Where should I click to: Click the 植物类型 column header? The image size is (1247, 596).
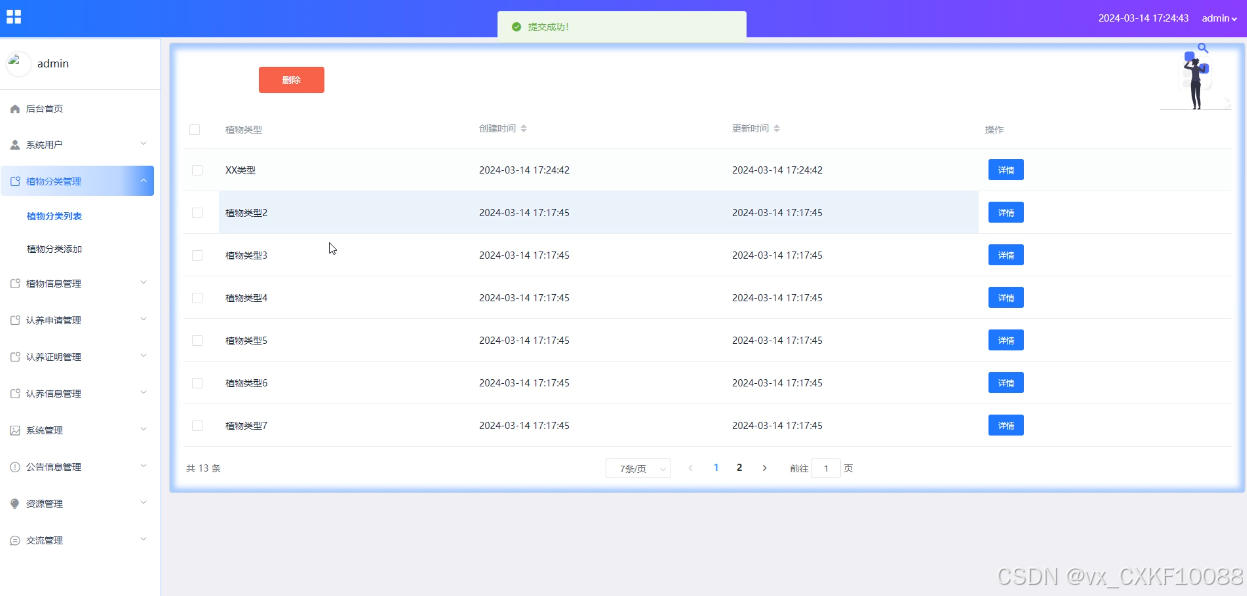[244, 130]
